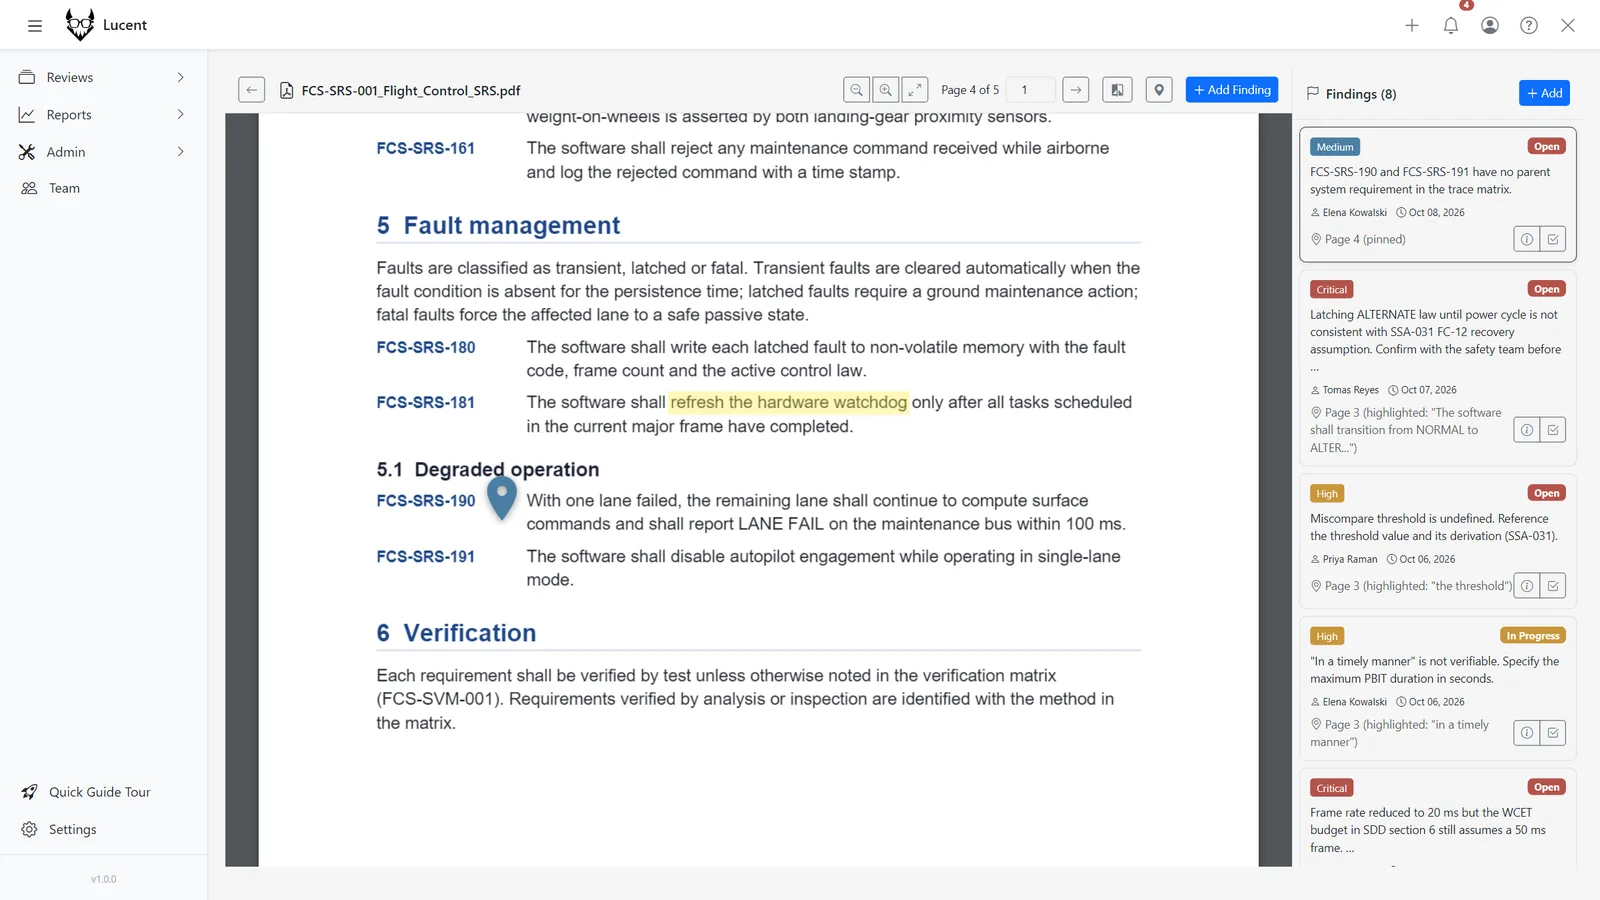Click the Findings (8) panel header

pyautogui.click(x=1352, y=94)
